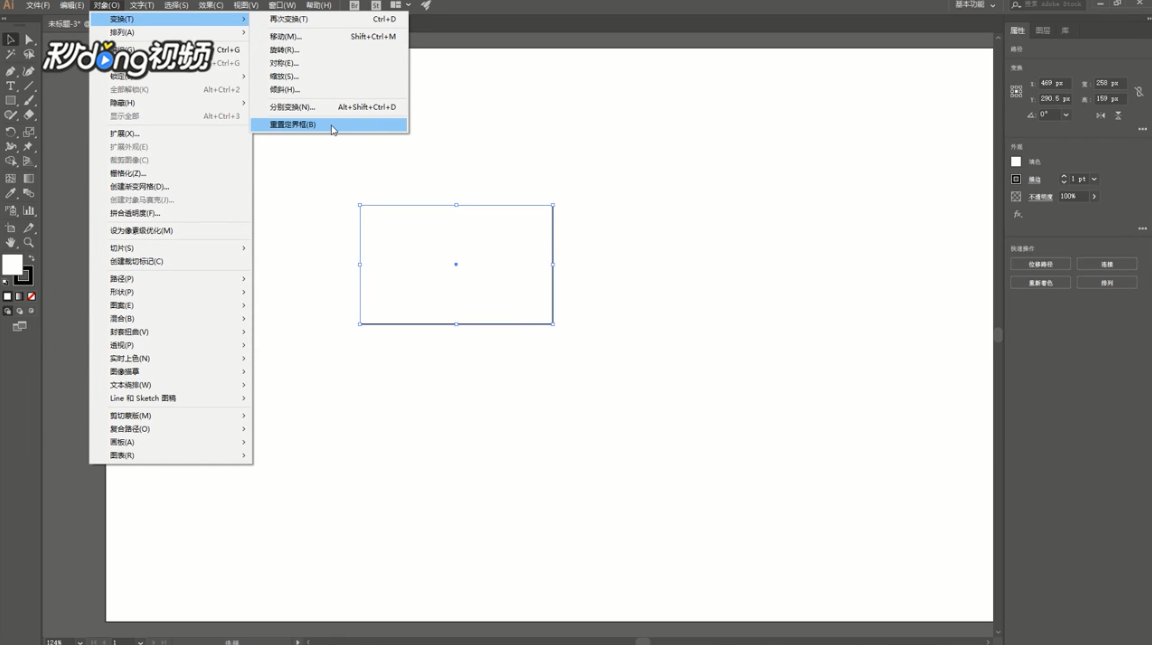Select the Magic Wand tool
Viewport: 1152px width, 645px height.
pos(10,54)
